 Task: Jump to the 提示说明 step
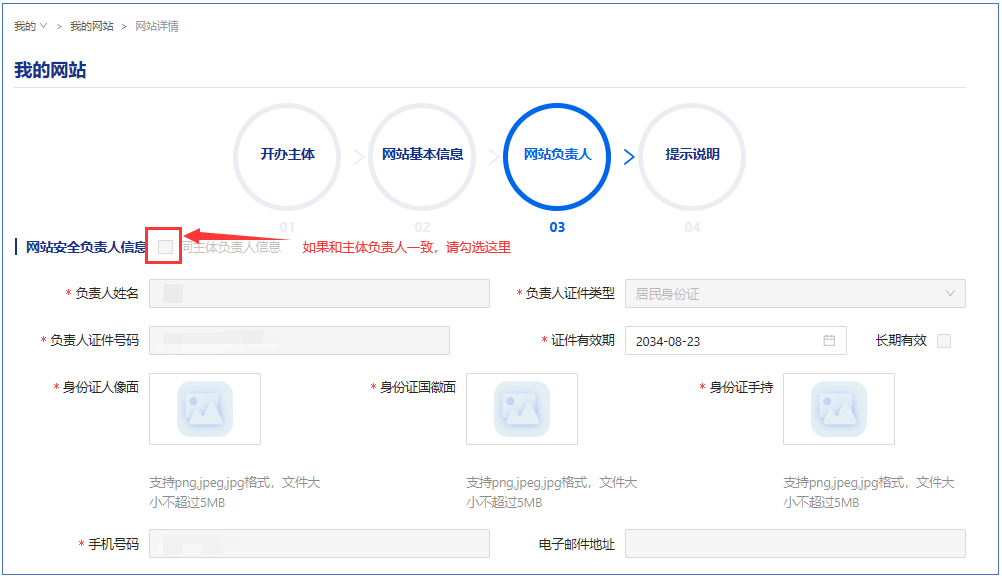[x=692, y=155]
